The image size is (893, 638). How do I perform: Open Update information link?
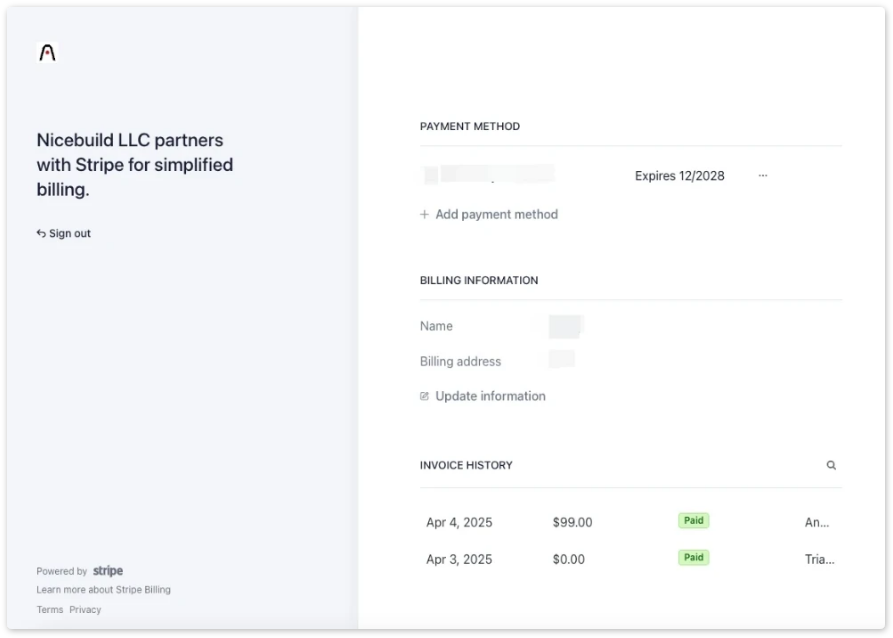(483, 396)
